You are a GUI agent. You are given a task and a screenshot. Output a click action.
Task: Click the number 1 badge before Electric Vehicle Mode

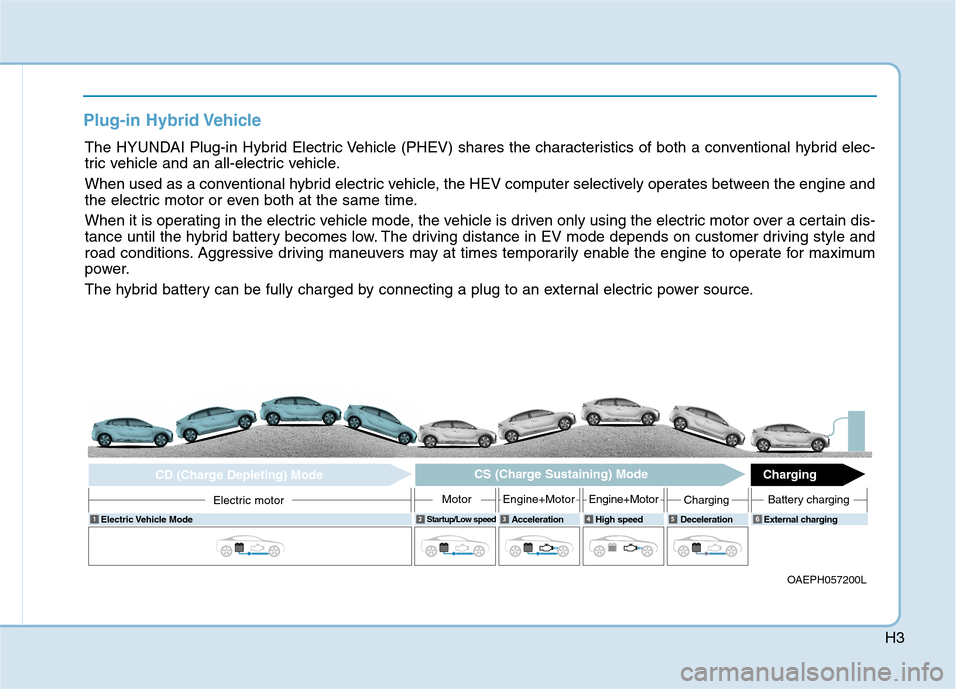click(x=94, y=519)
